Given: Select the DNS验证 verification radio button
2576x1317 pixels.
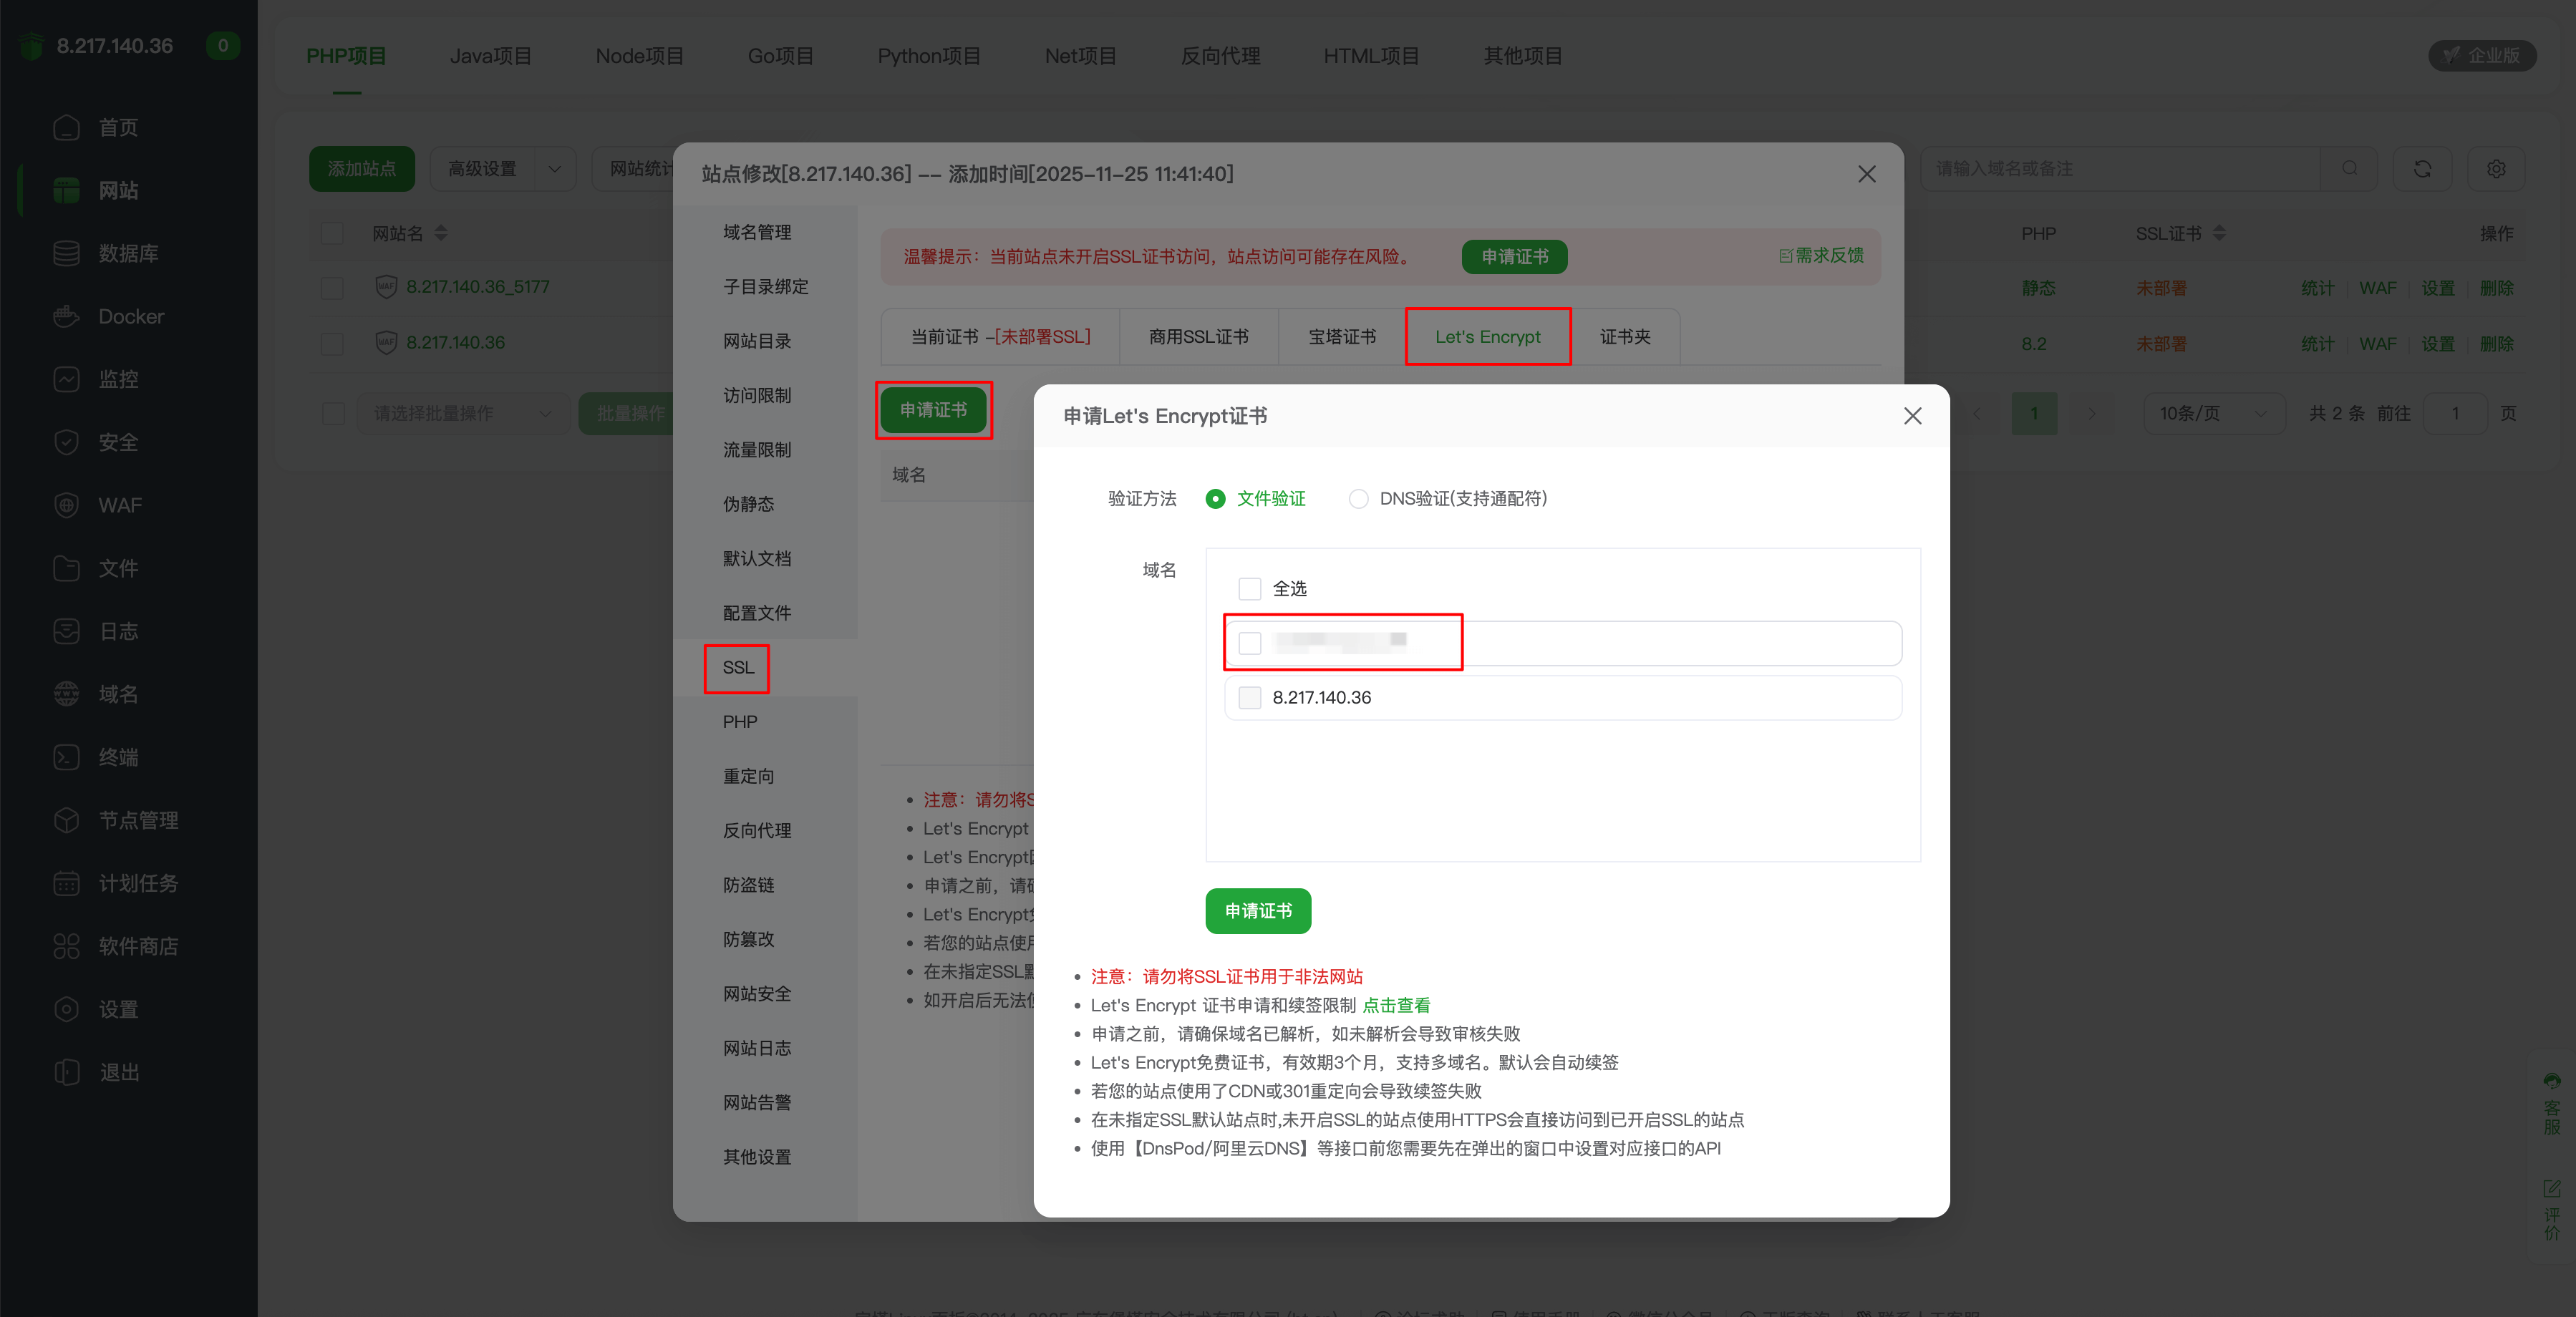Looking at the screenshot, I should click(x=1358, y=499).
